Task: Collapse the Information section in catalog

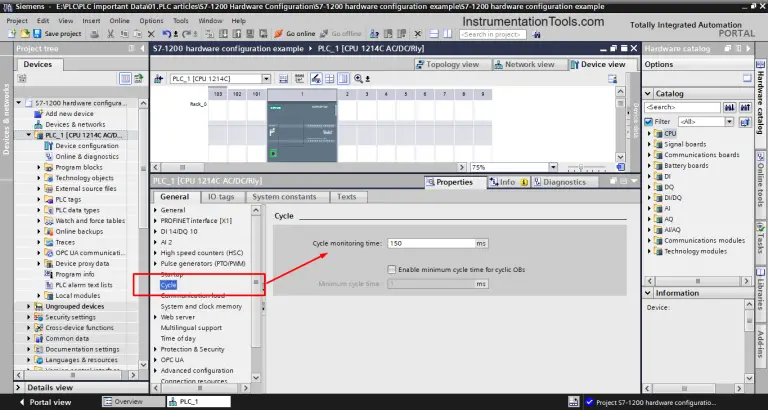Action: click(x=648, y=293)
